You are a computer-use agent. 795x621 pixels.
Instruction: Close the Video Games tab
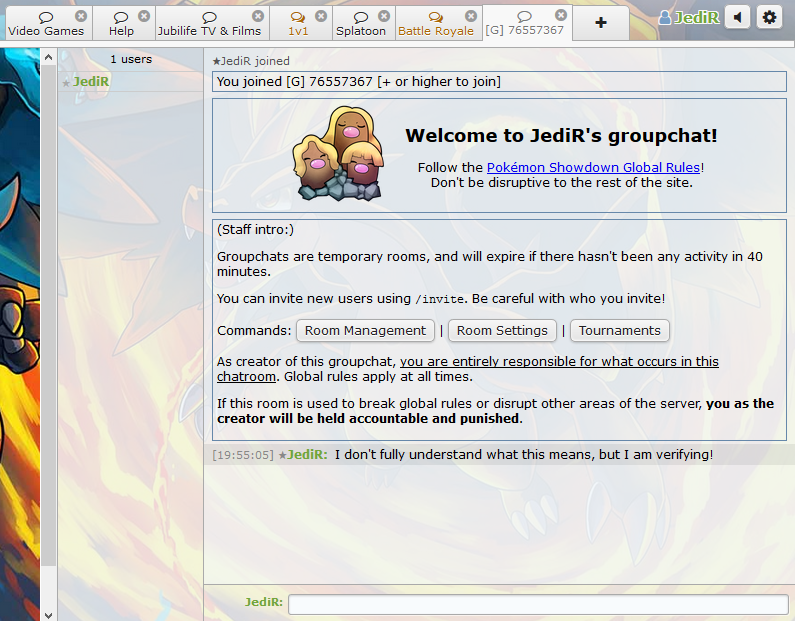tap(81, 16)
